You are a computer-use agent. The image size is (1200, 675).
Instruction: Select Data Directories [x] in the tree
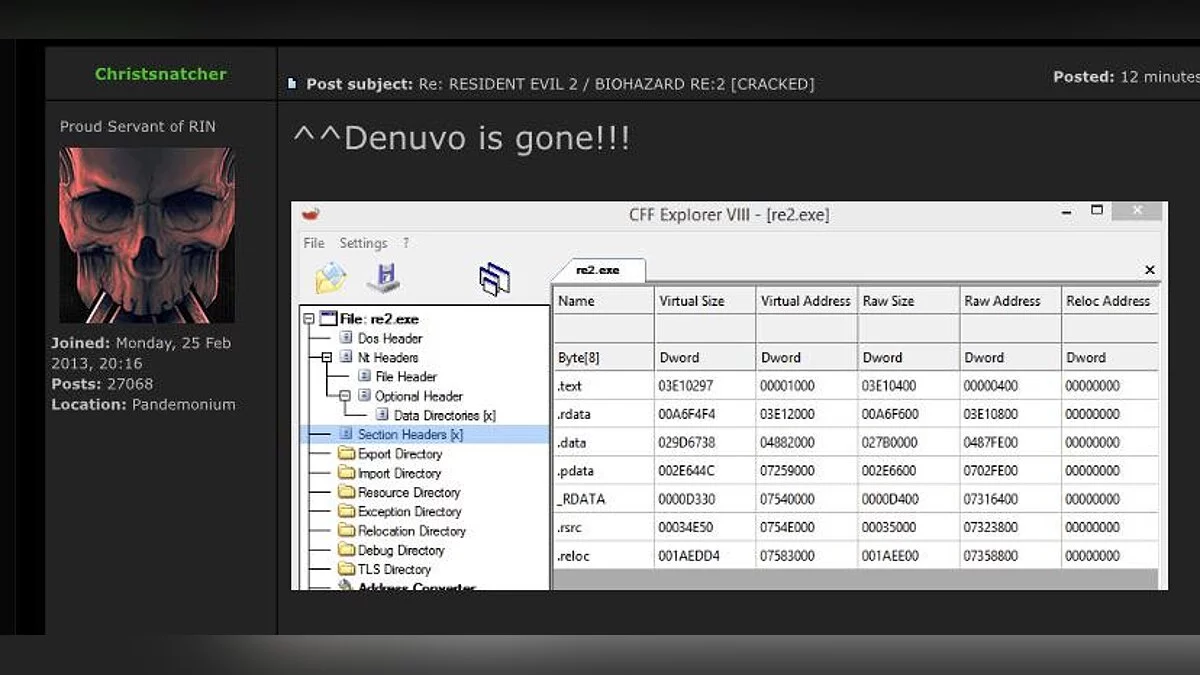coord(445,415)
